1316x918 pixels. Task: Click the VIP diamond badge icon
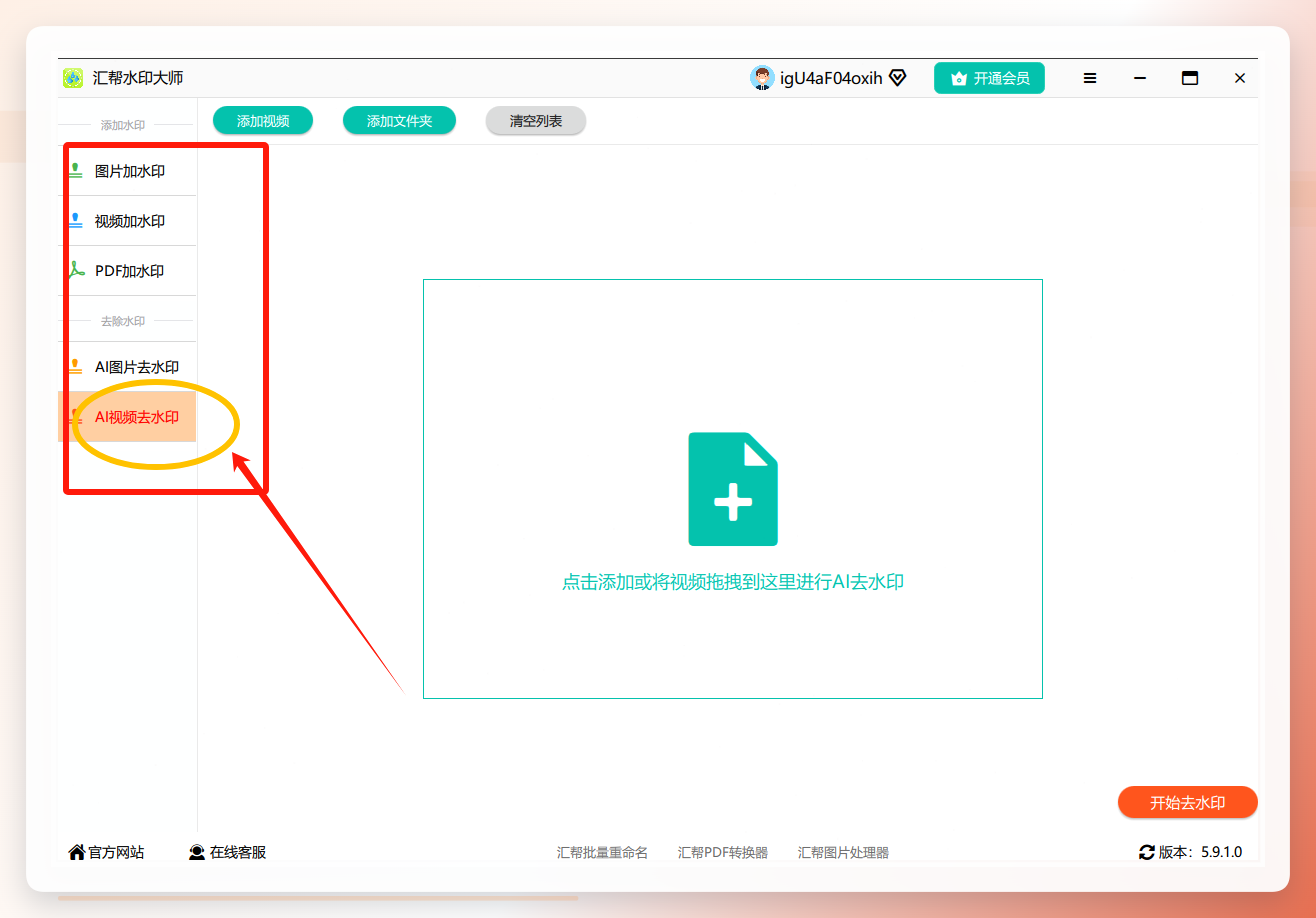coord(897,78)
